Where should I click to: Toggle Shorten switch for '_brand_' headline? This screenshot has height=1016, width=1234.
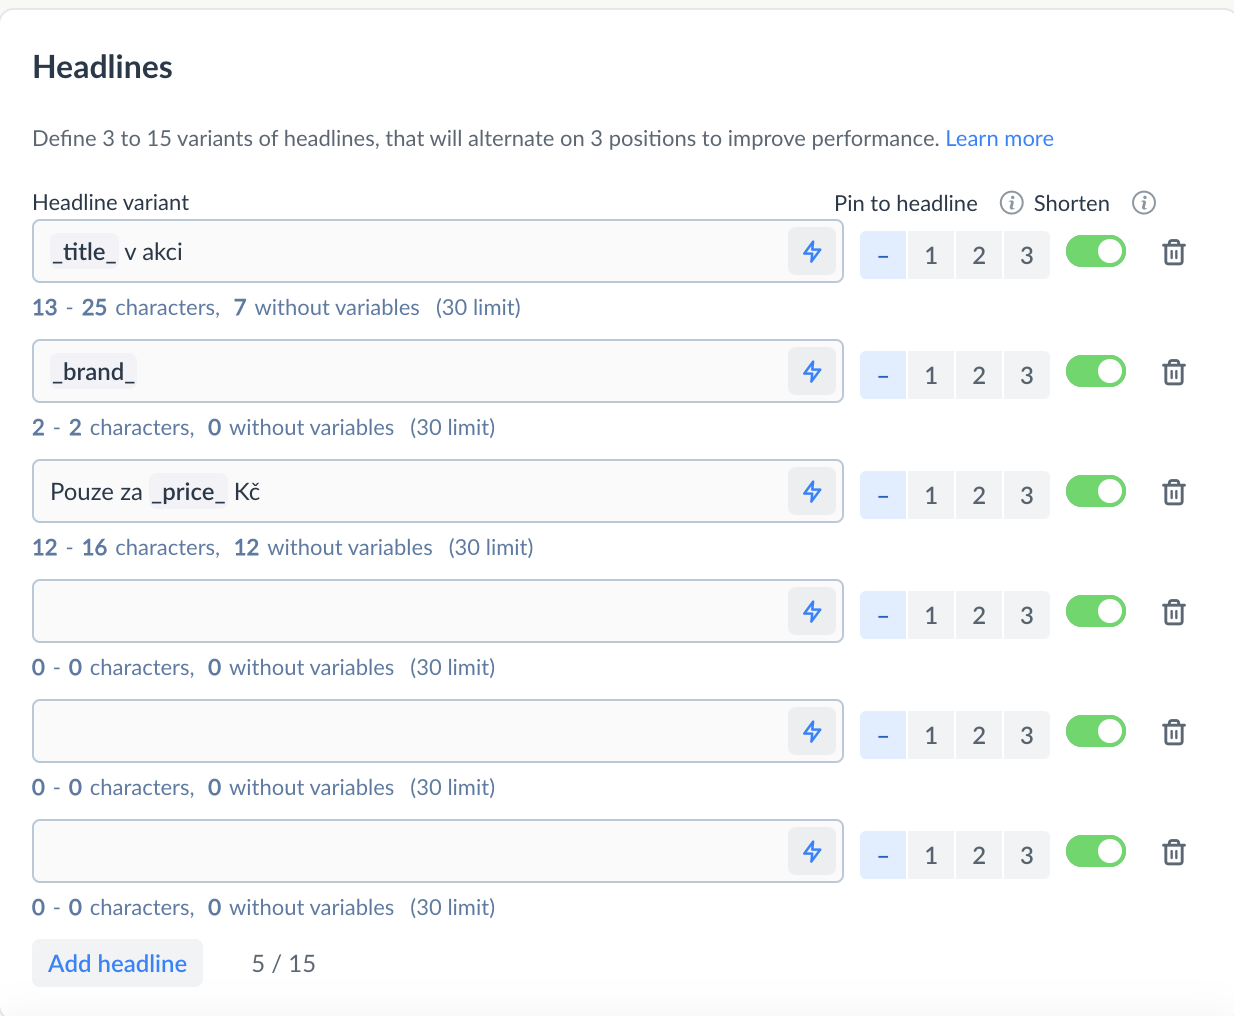(1095, 372)
